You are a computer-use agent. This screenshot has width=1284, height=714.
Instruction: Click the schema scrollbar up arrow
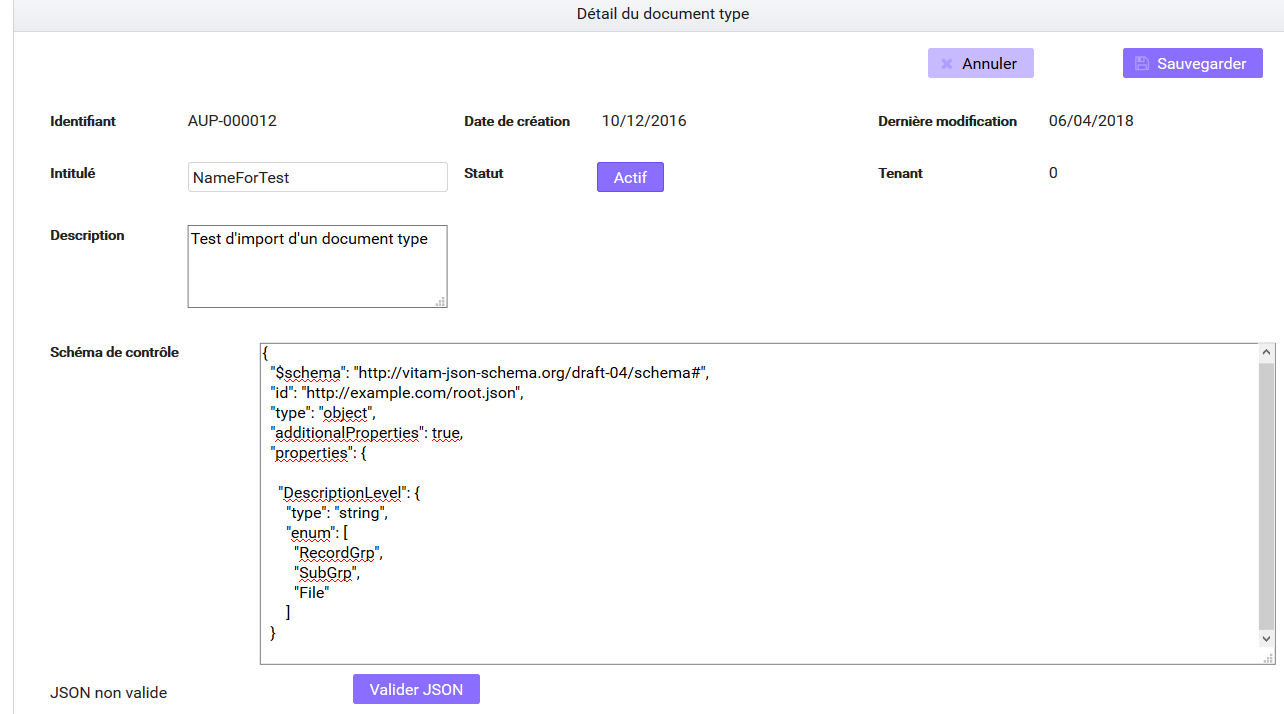[1266, 353]
